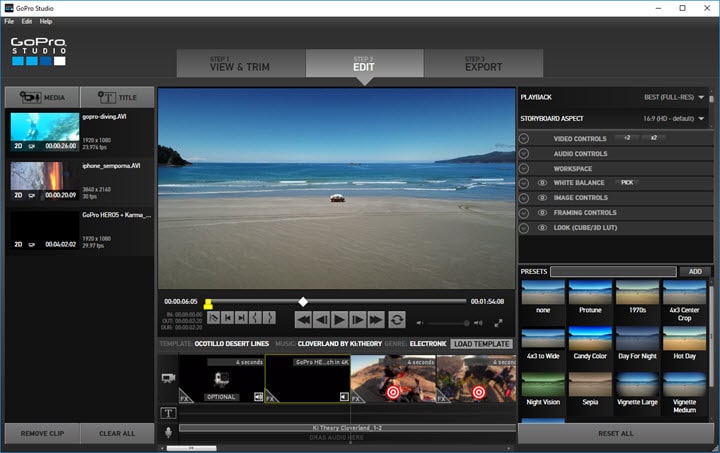Viewport: 720px width, 453px height.
Task: Click the FX badge on first storyboard clip
Action: point(186,397)
